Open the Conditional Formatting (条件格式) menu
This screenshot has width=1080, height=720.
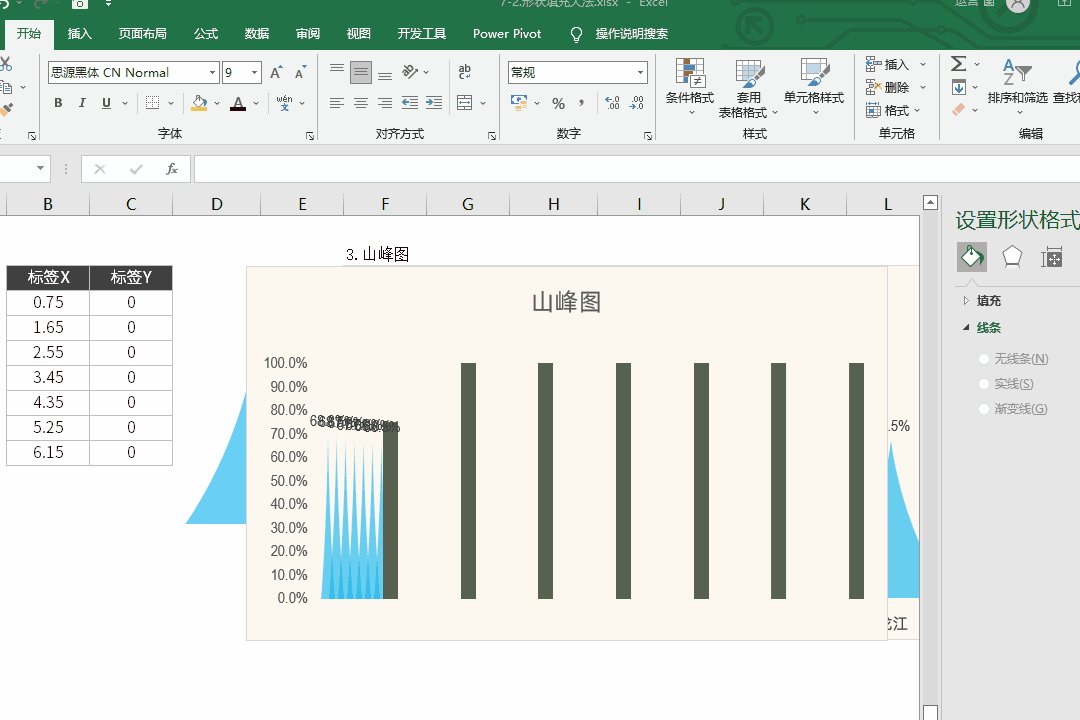689,85
